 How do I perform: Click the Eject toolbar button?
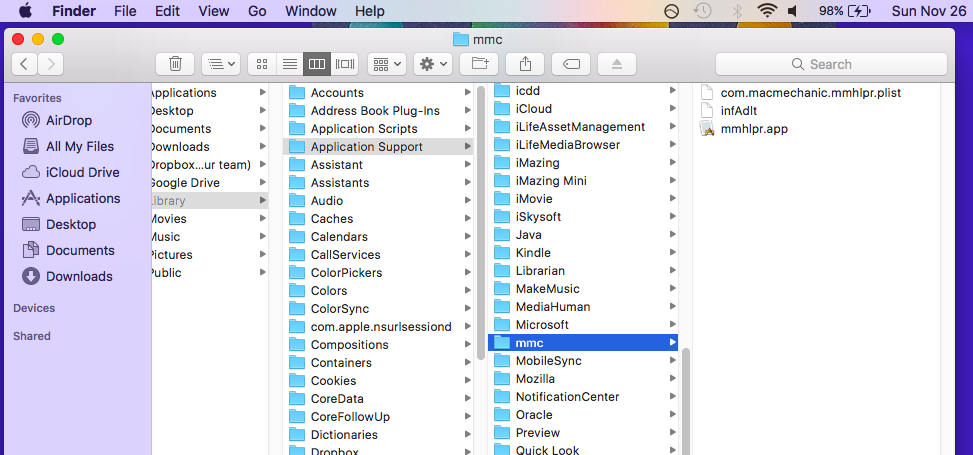[x=617, y=64]
